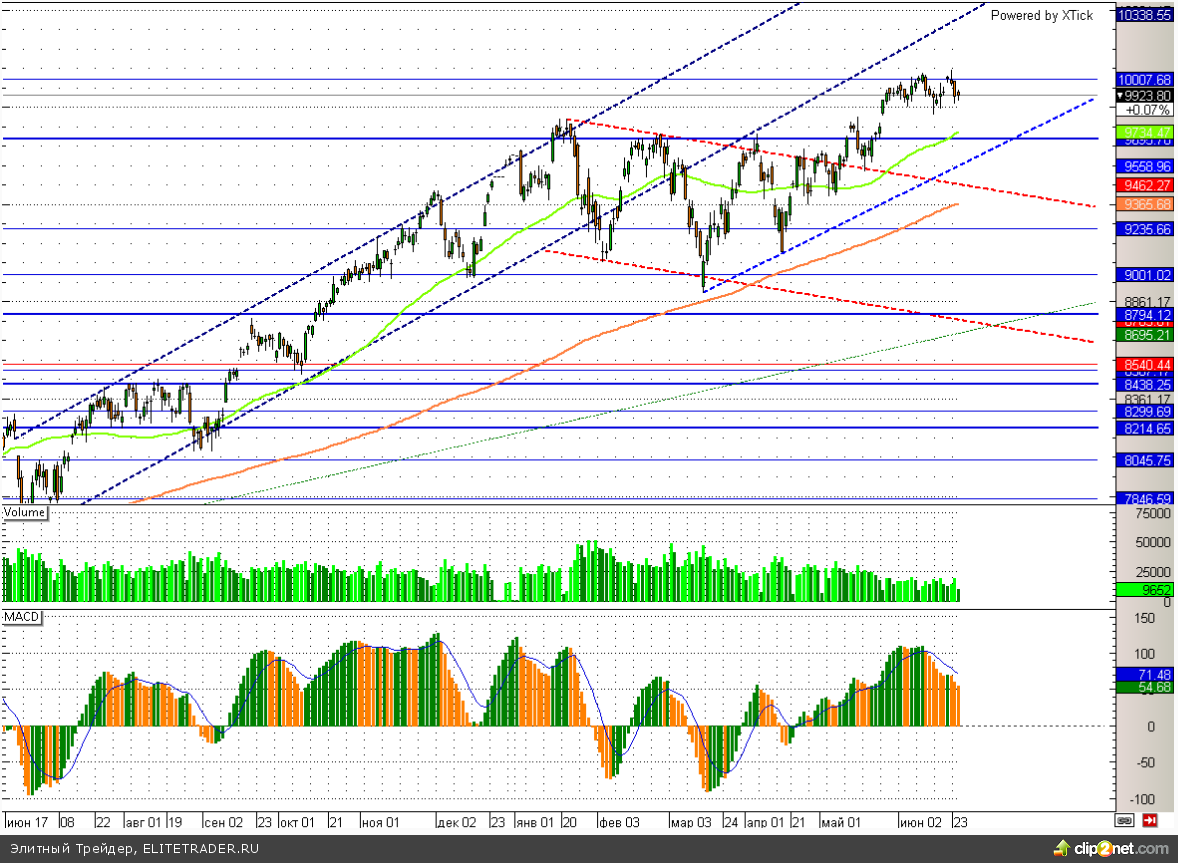
Task: Click the +0.07% change label
Action: [1146, 110]
